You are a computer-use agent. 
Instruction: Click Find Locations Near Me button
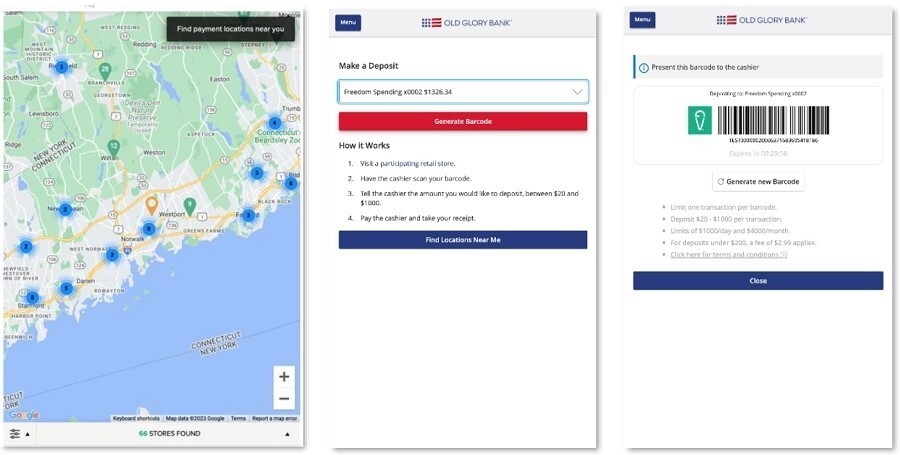[463, 240]
